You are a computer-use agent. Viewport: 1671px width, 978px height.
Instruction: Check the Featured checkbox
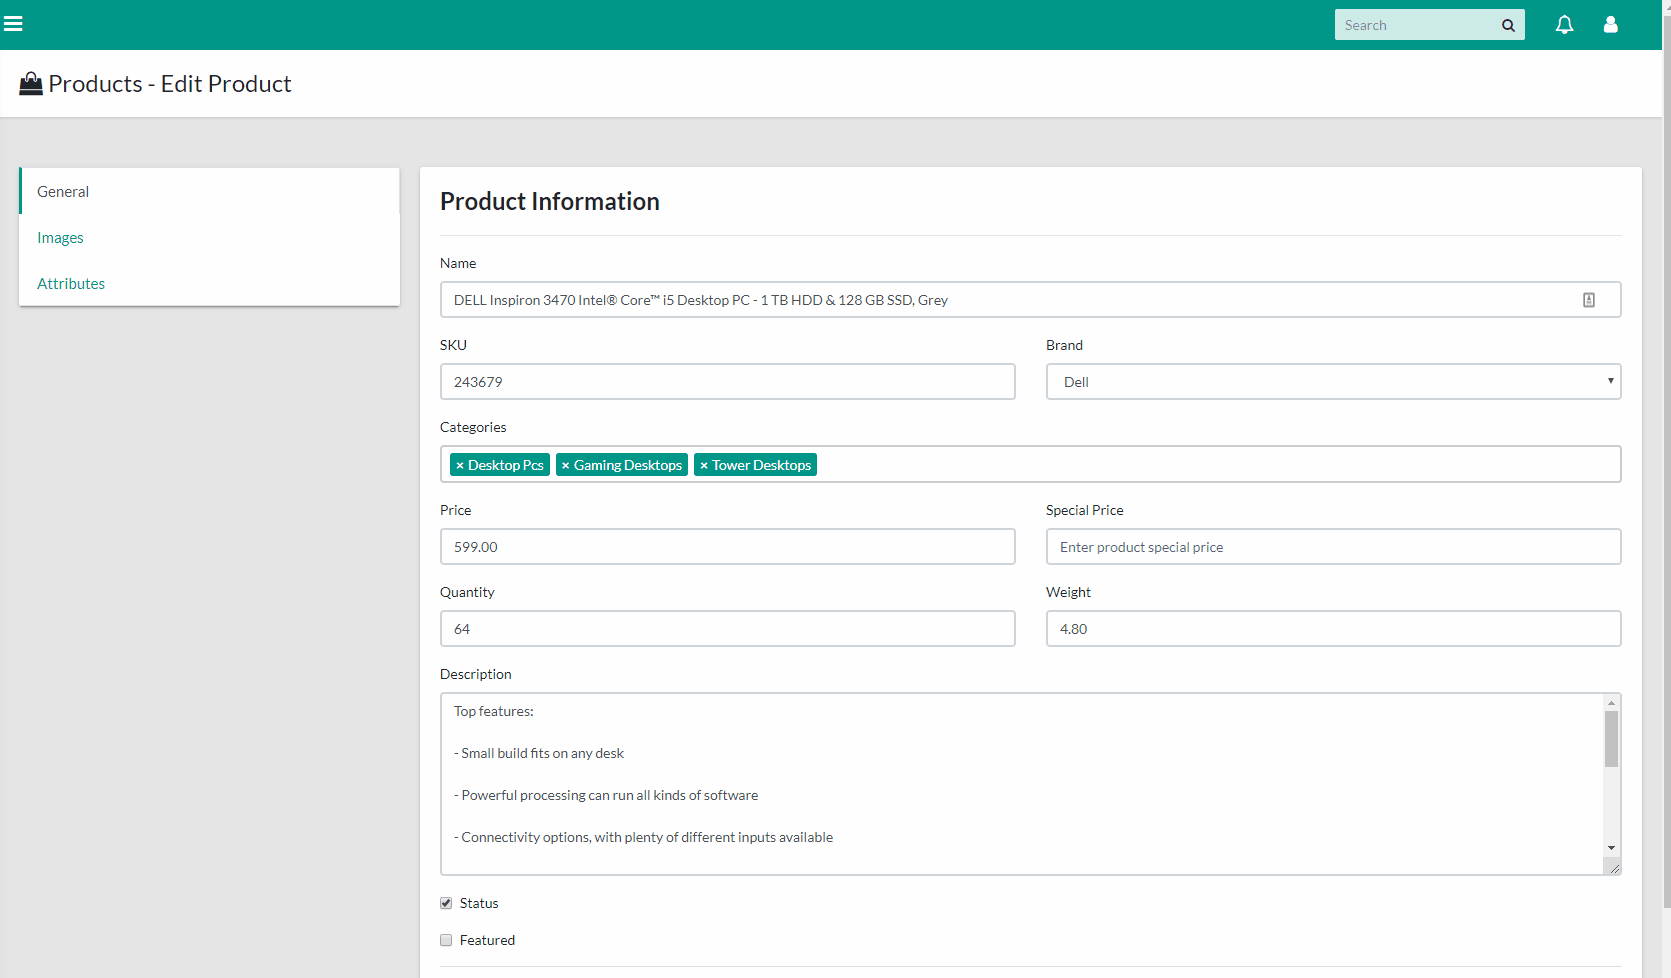pyautogui.click(x=446, y=939)
